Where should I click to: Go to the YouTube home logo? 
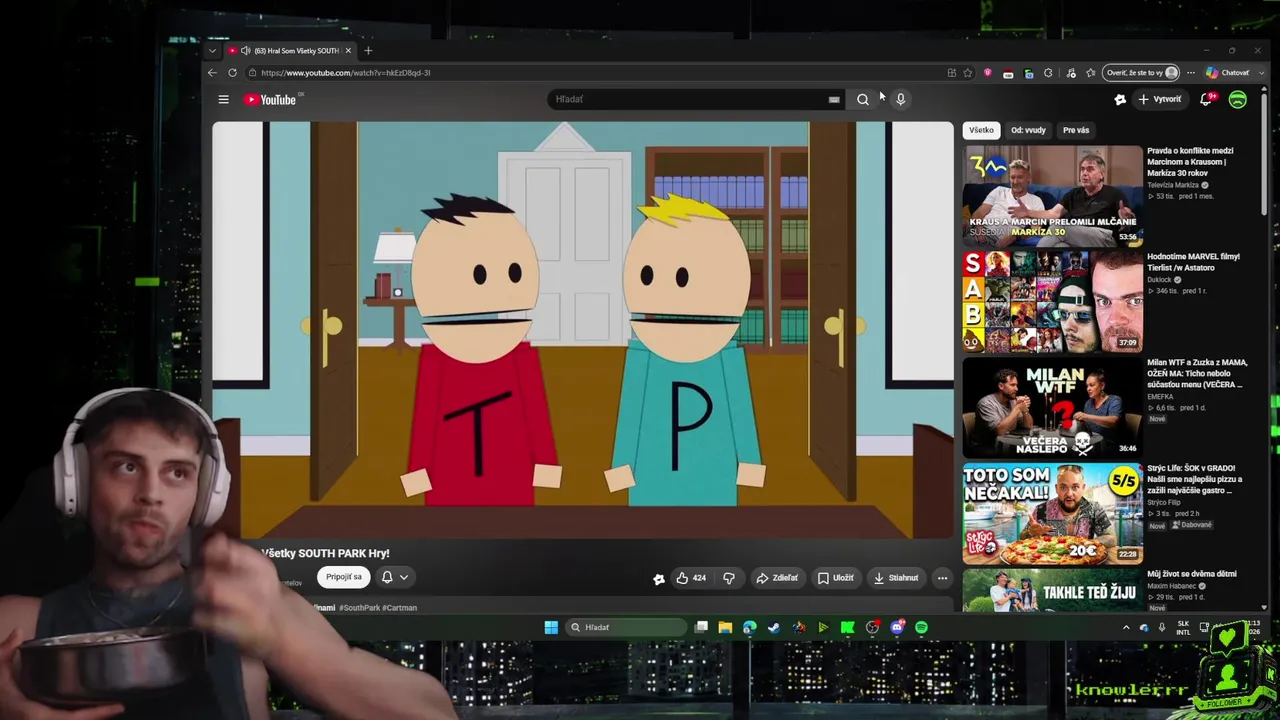tap(270, 99)
